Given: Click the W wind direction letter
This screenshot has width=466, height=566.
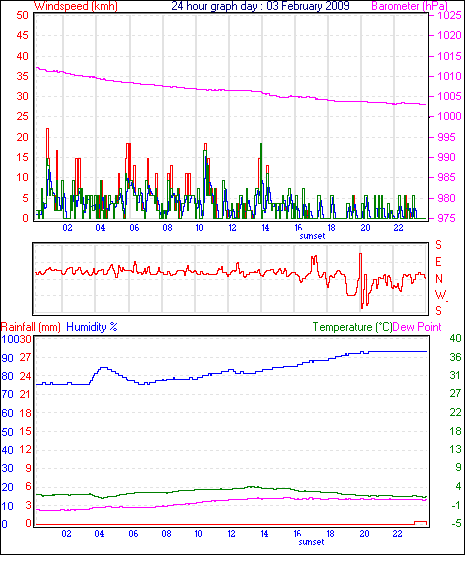Looking at the screenshot, I should [x=440, y=295].
